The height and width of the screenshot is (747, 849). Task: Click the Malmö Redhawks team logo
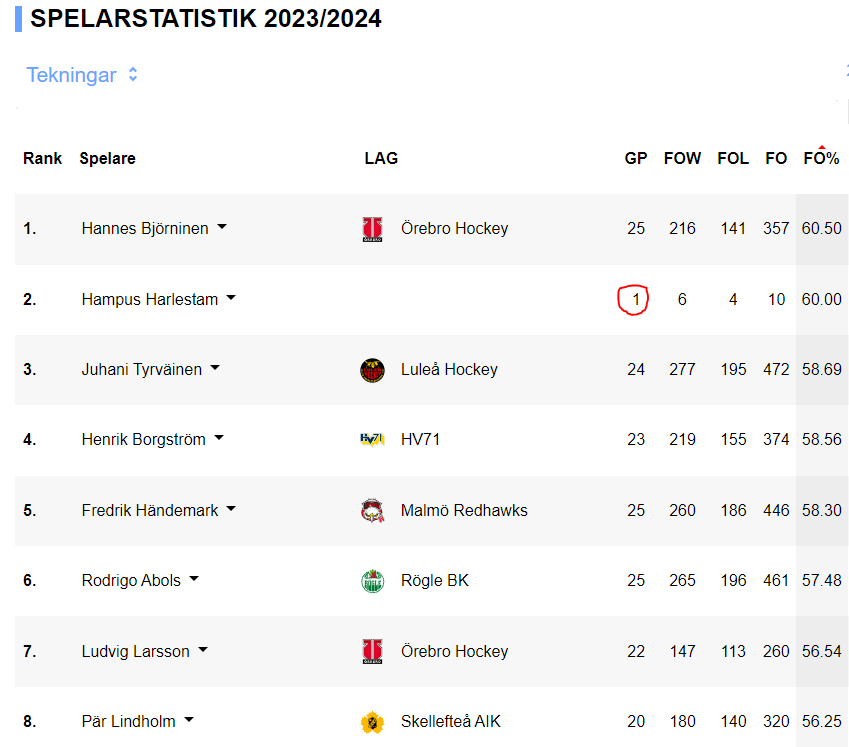coord(372,510)
